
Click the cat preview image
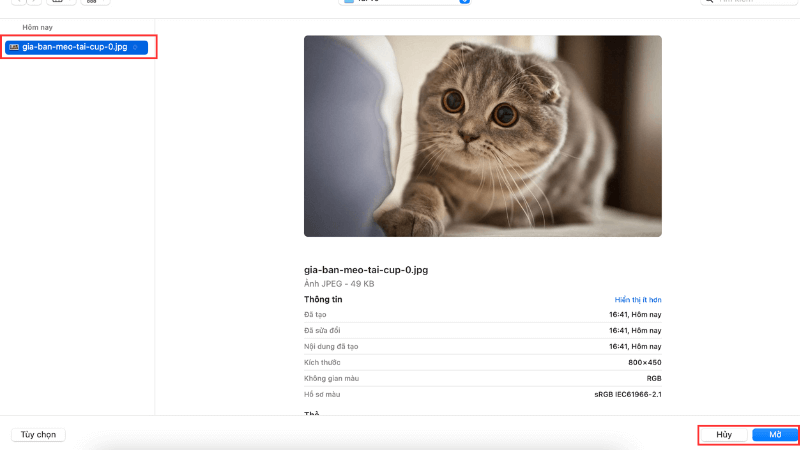tap(483, 136)
